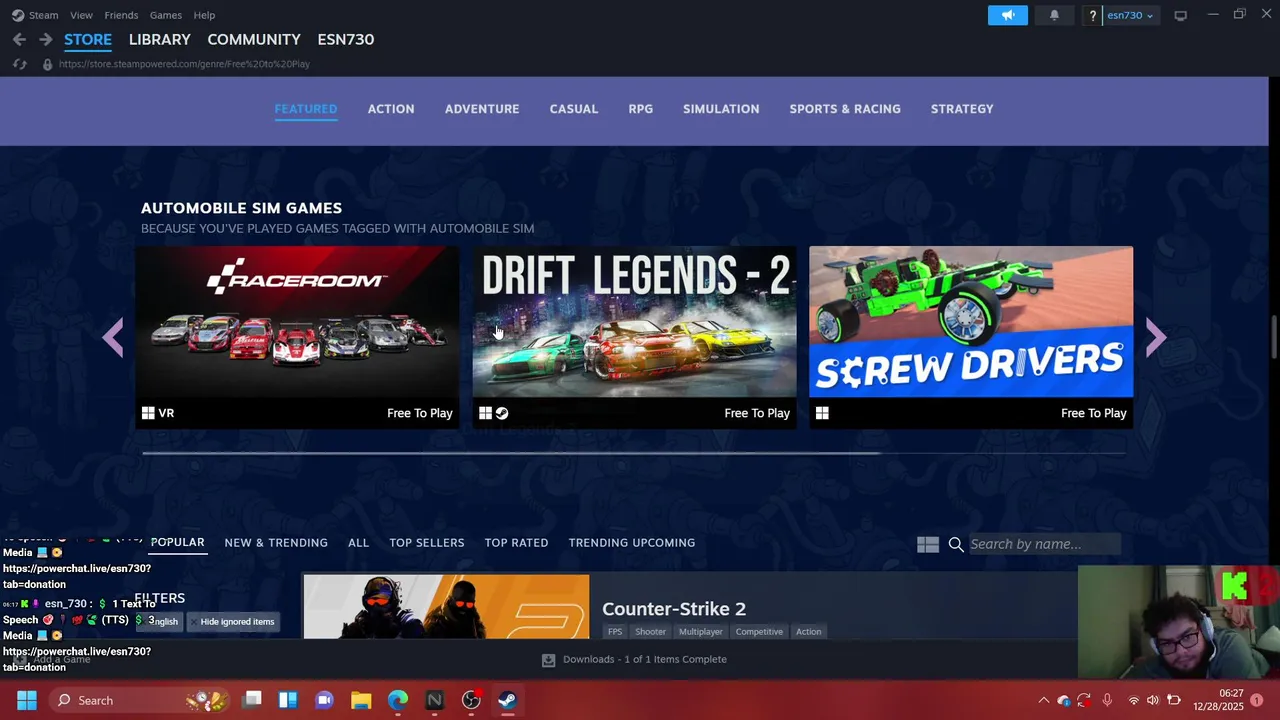
Task: Open the volume control in system tray
Action: (1153, 700)
